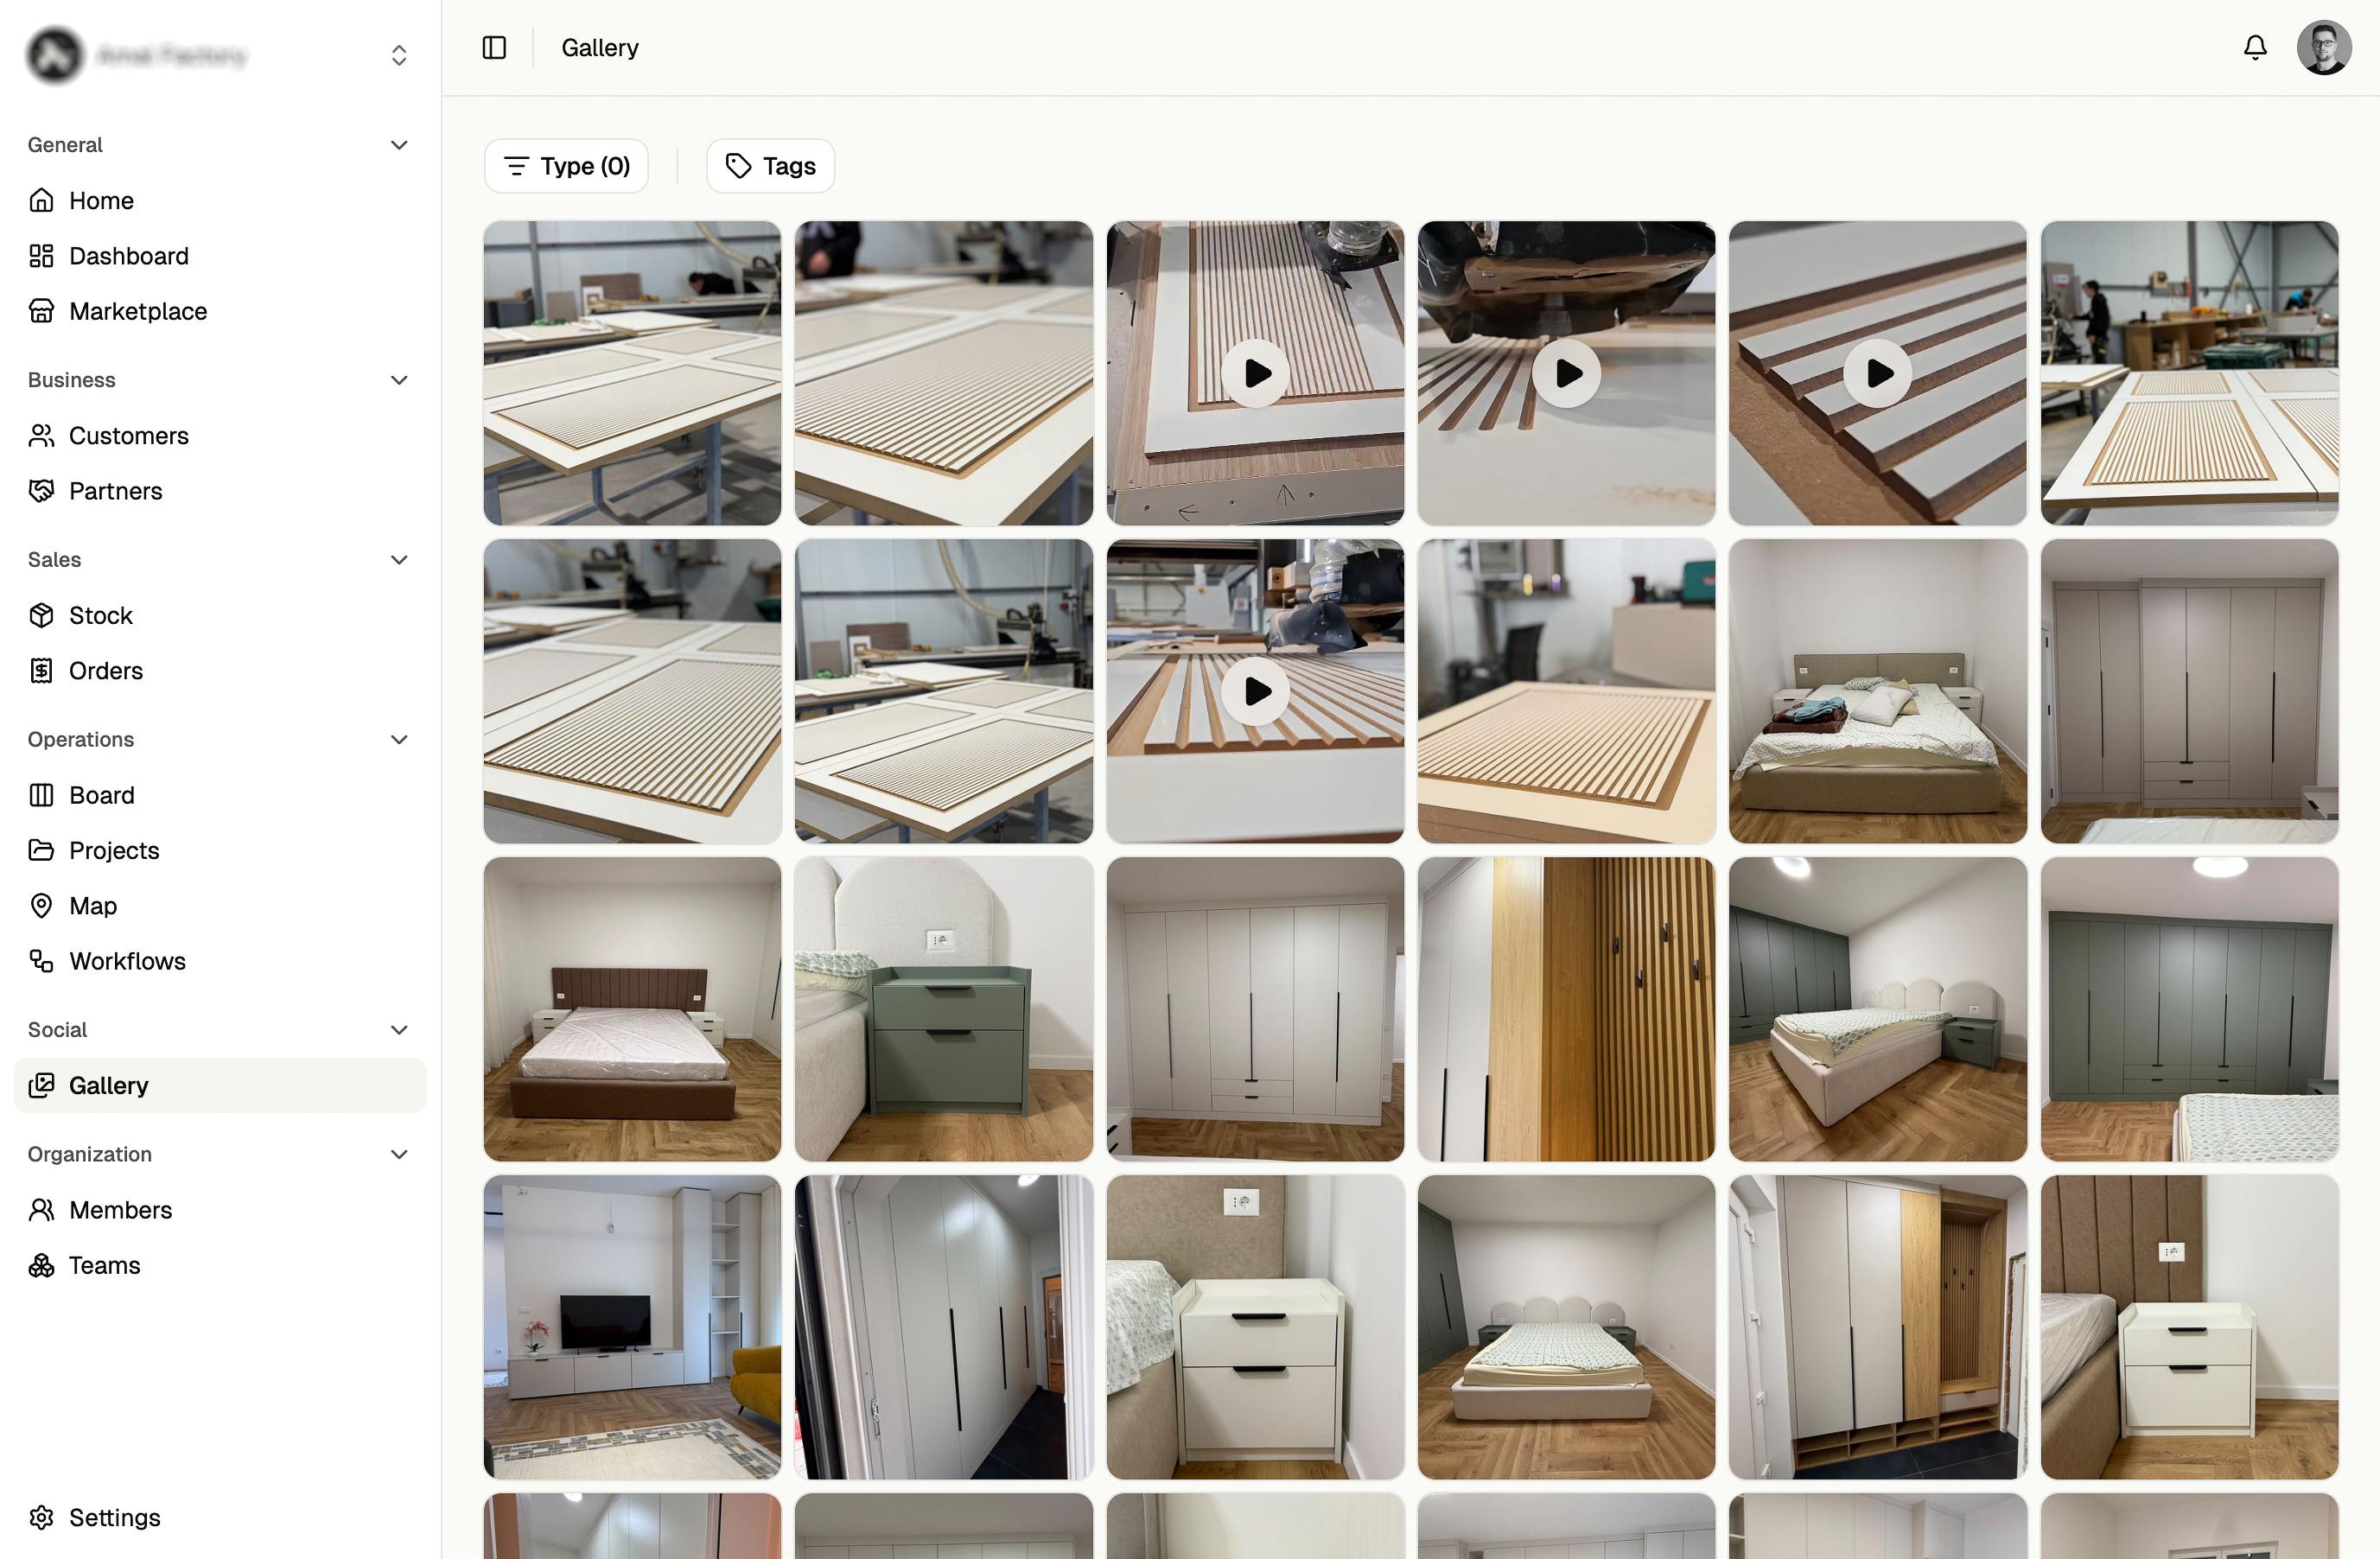Click the Partners handshake icon
2380x1559 pixels.
(41, 491)
